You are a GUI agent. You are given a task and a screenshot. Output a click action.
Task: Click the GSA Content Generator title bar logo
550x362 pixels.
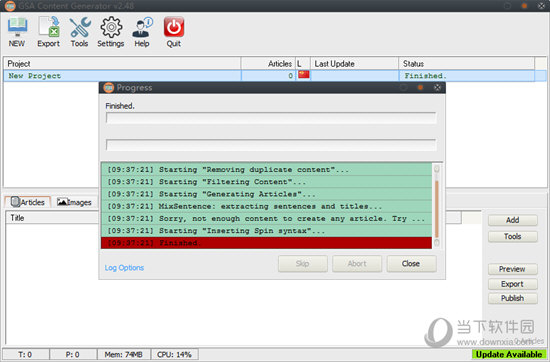[10, 6]
